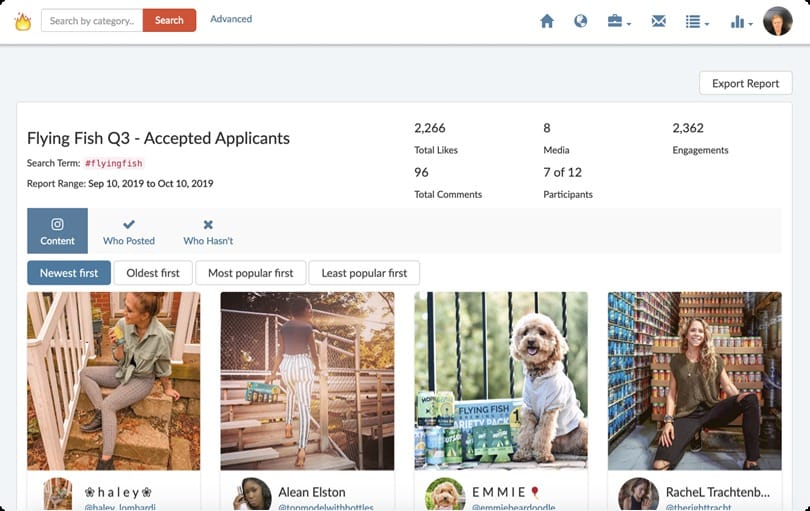Screen dimensions: 810x511
Task: Open the dog with Flying Fish photo
Action: pyautogui.click(x=501, y=380)
